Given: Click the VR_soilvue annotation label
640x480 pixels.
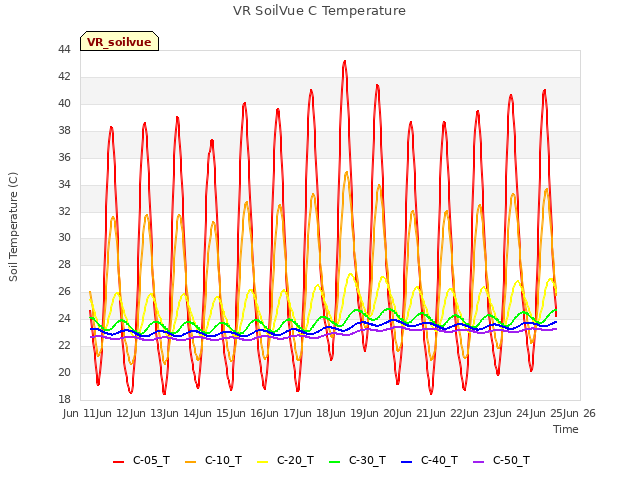Looking at the screenshot, I should coord(119,41).
